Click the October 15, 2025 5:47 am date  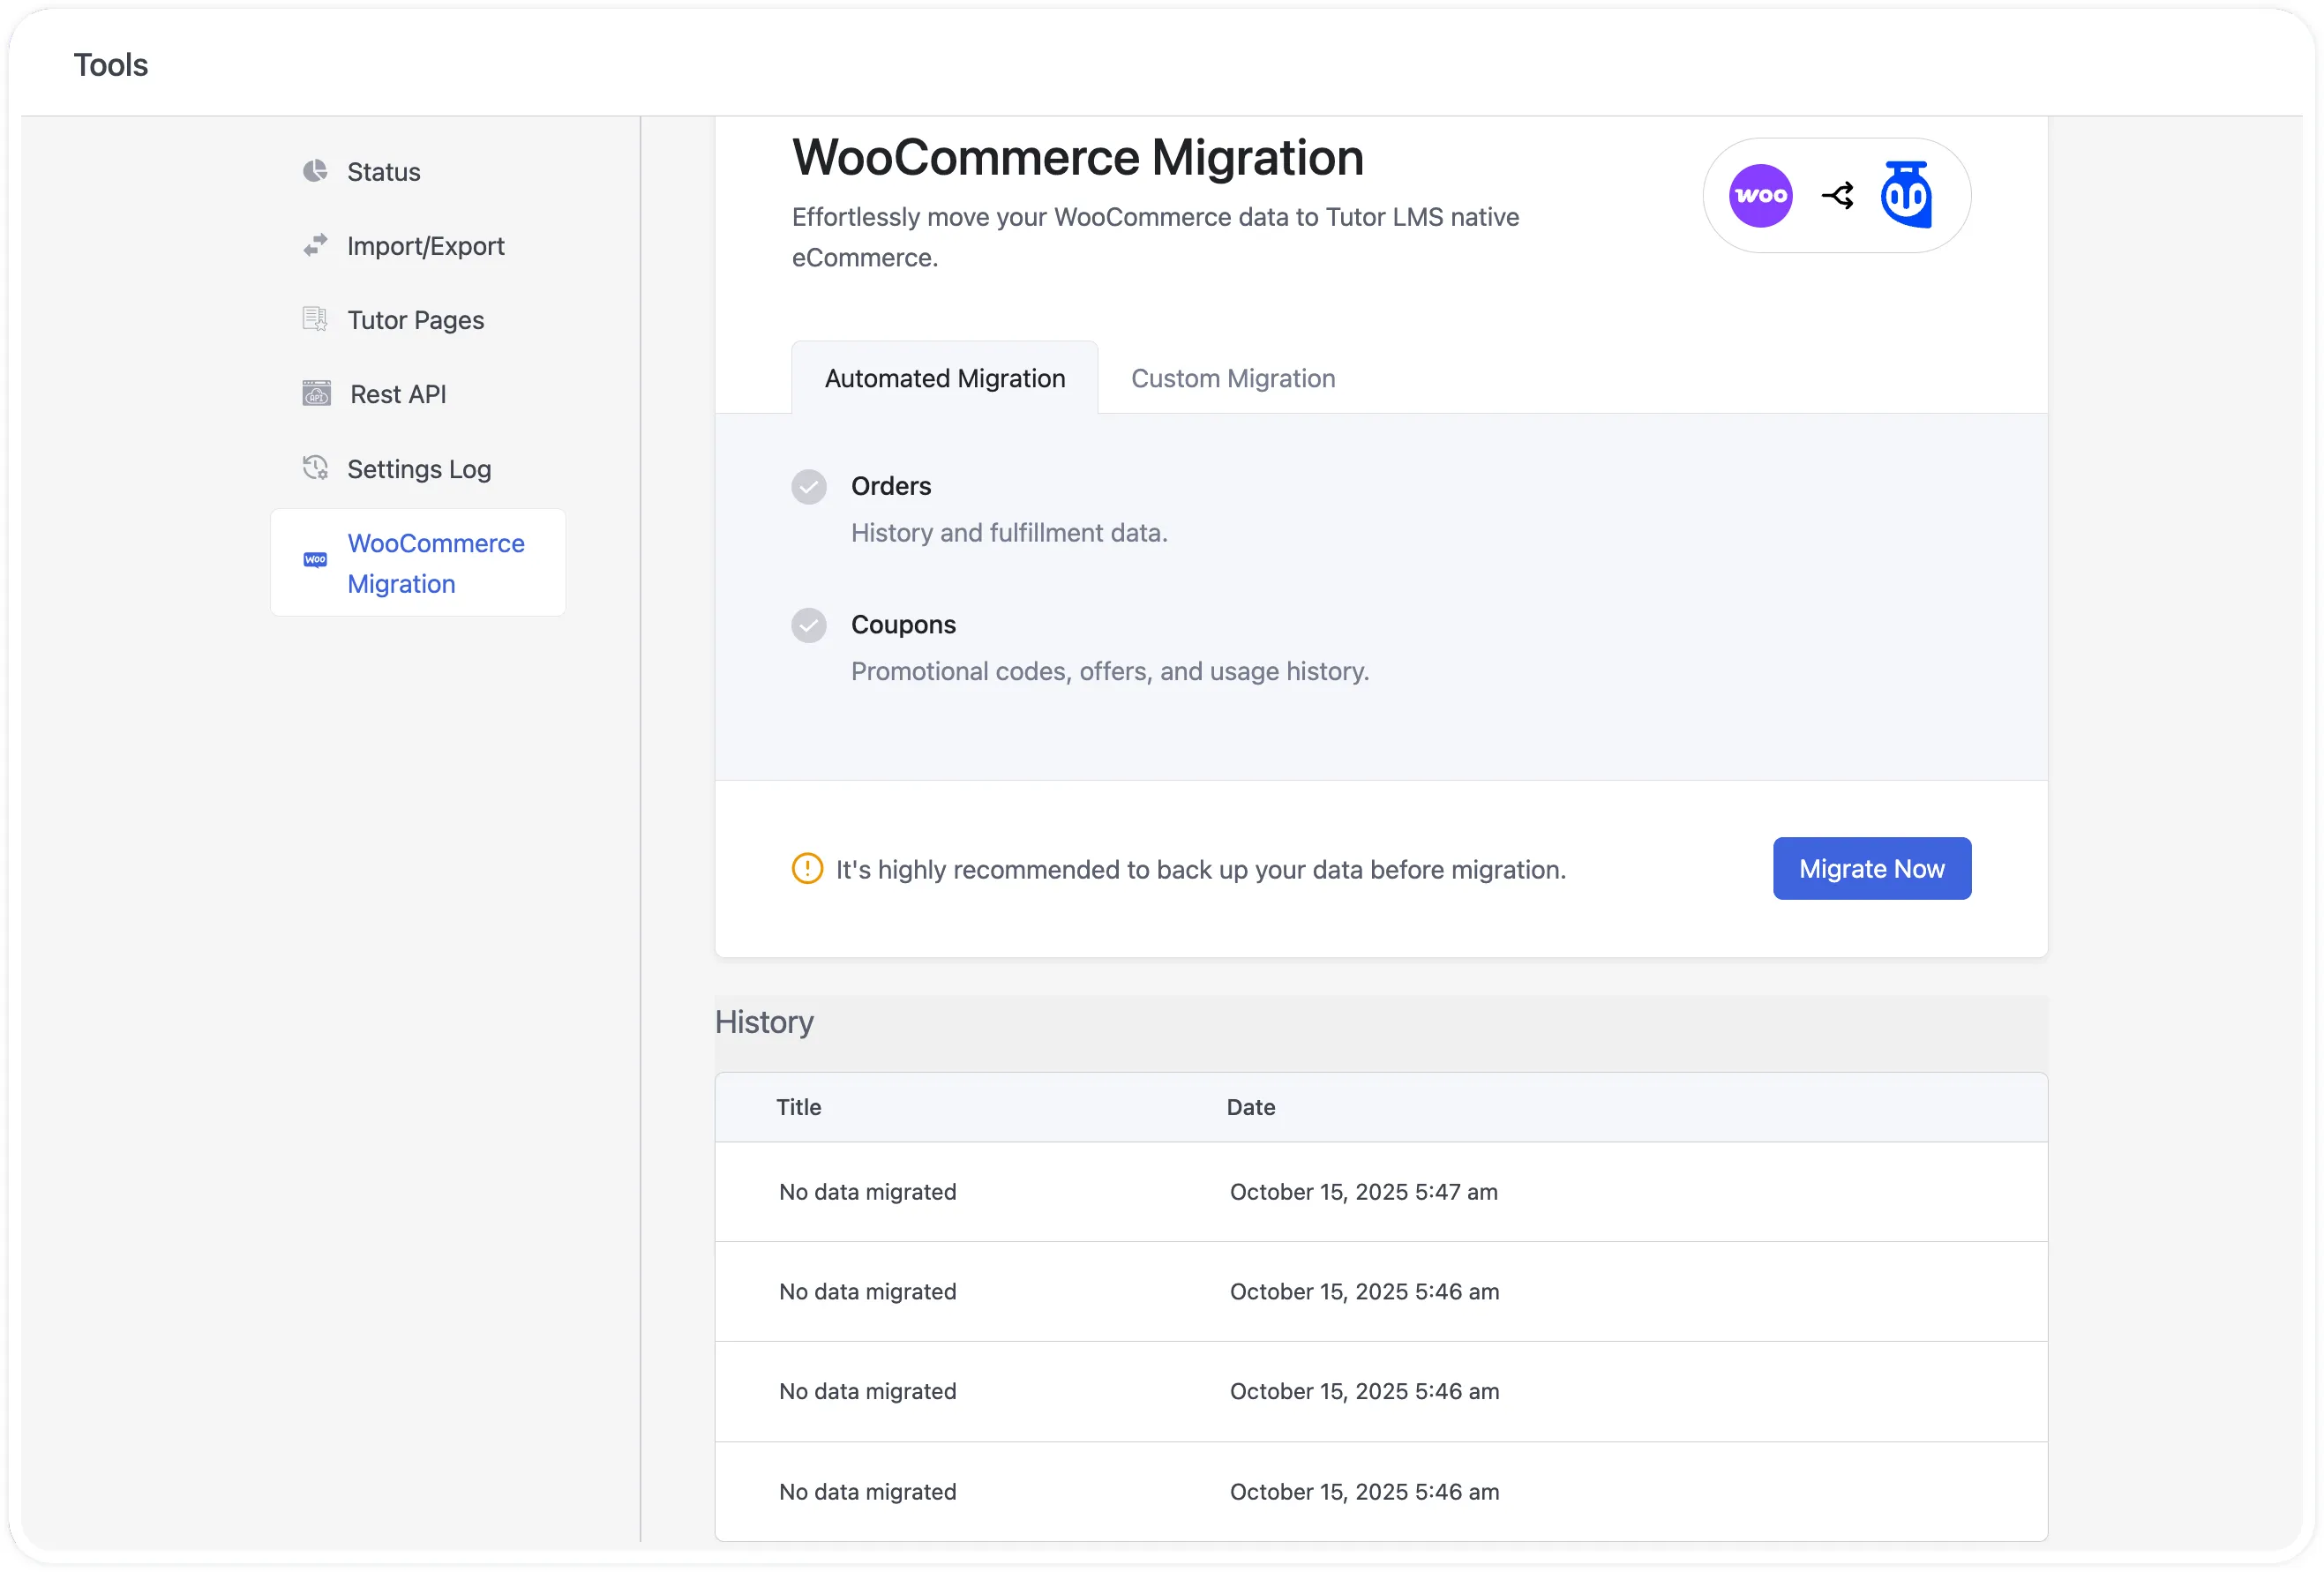pos(1363,1192)
